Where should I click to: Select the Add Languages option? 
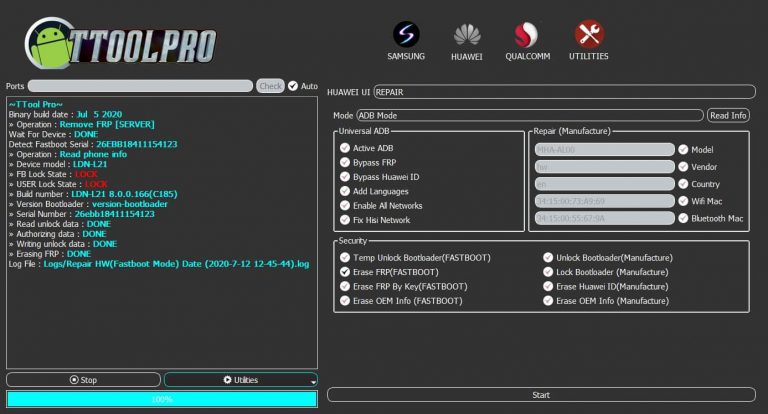(x=374, y=191)
